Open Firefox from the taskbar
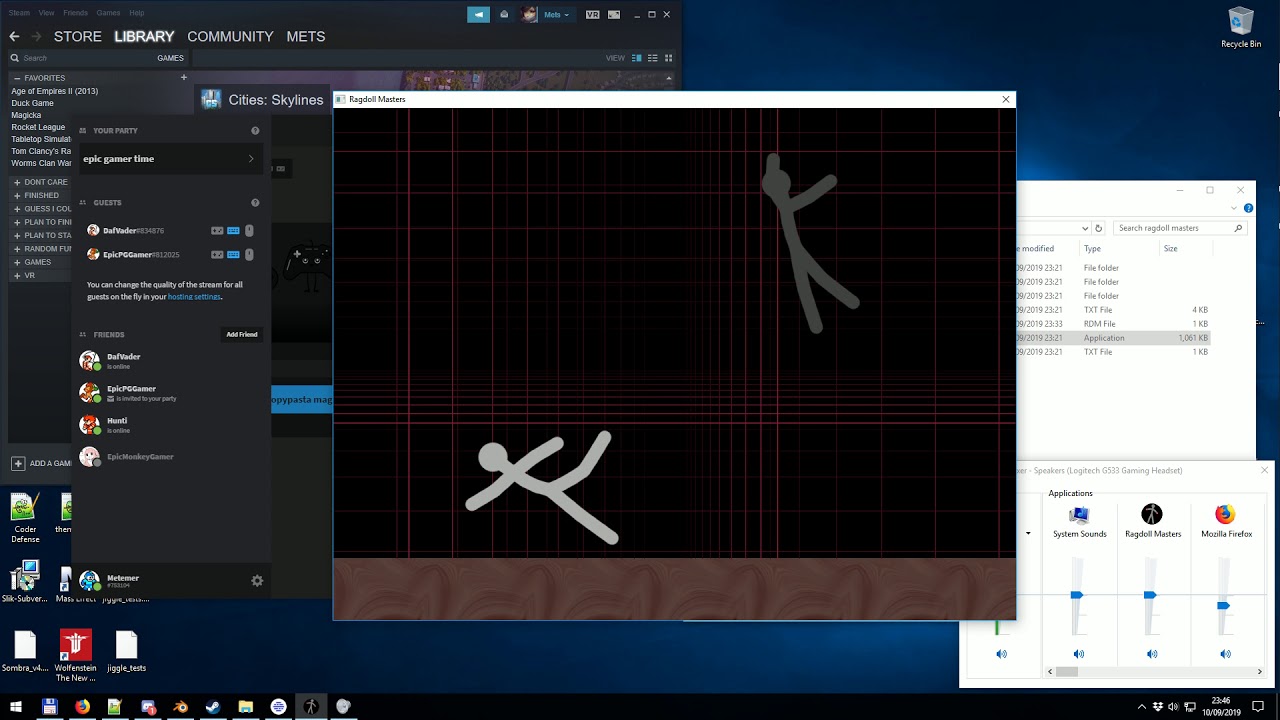This screenshot has height=720, width=1280. [82, 706]
